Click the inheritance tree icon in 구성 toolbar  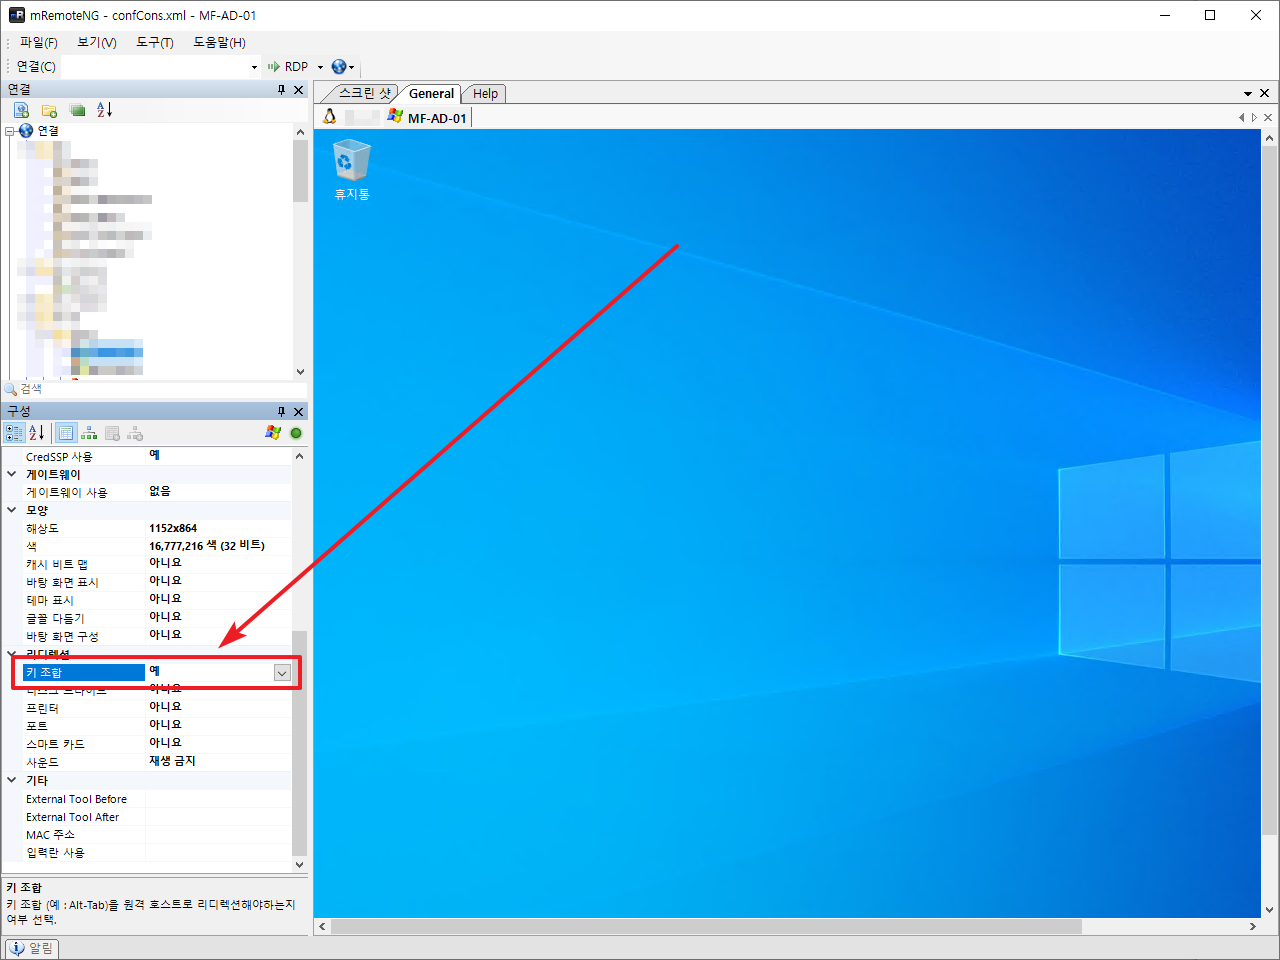click(x=89, y=433)
